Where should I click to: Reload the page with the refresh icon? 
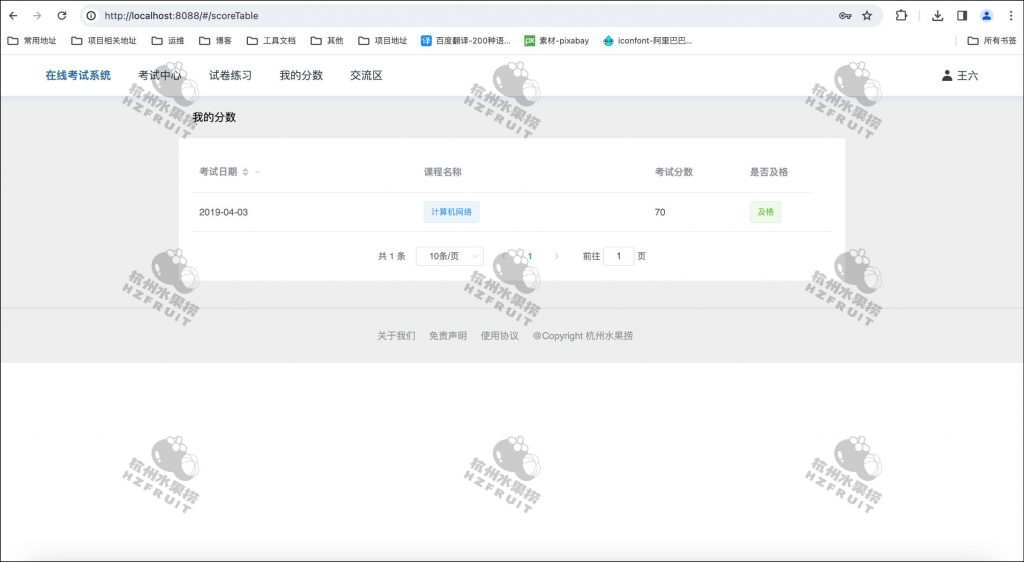[x=62, y=16]
